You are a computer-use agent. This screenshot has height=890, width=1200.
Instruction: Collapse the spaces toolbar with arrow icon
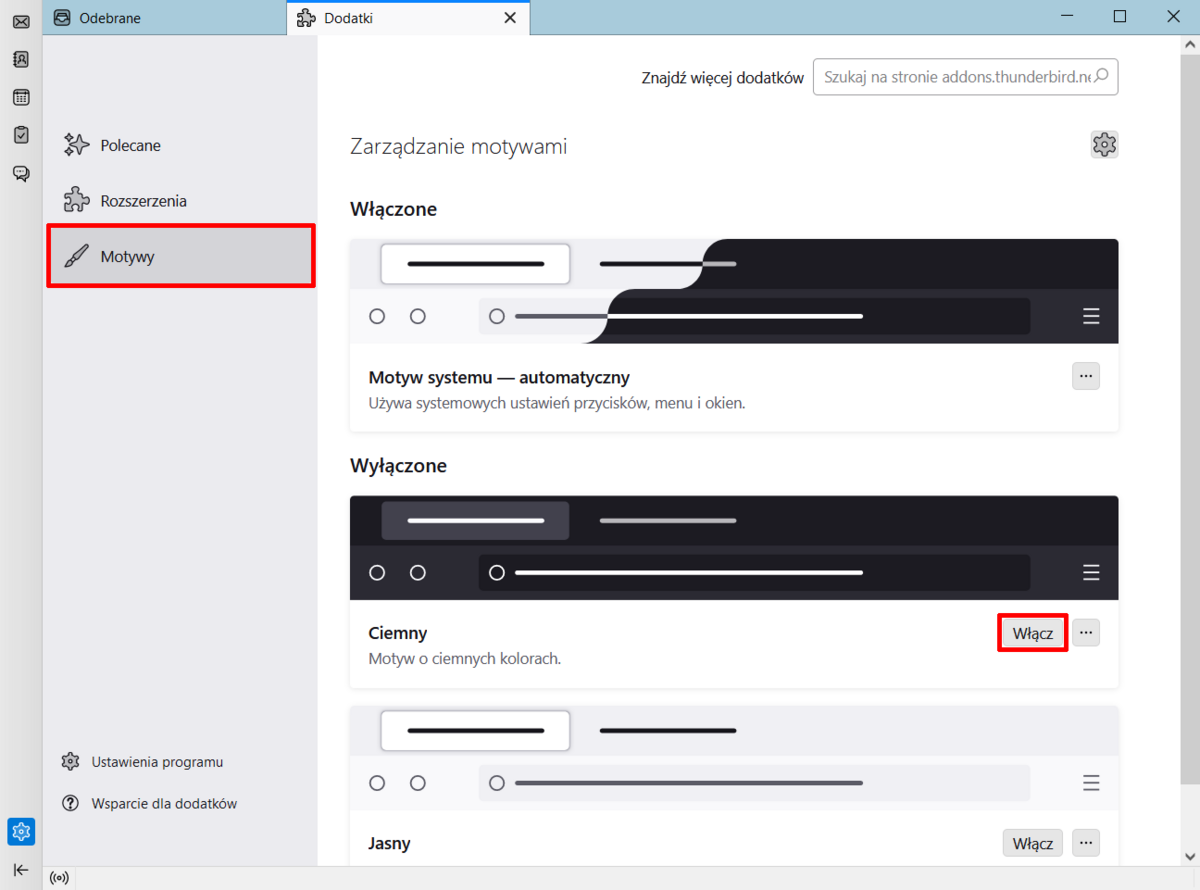tap(21, 869)
